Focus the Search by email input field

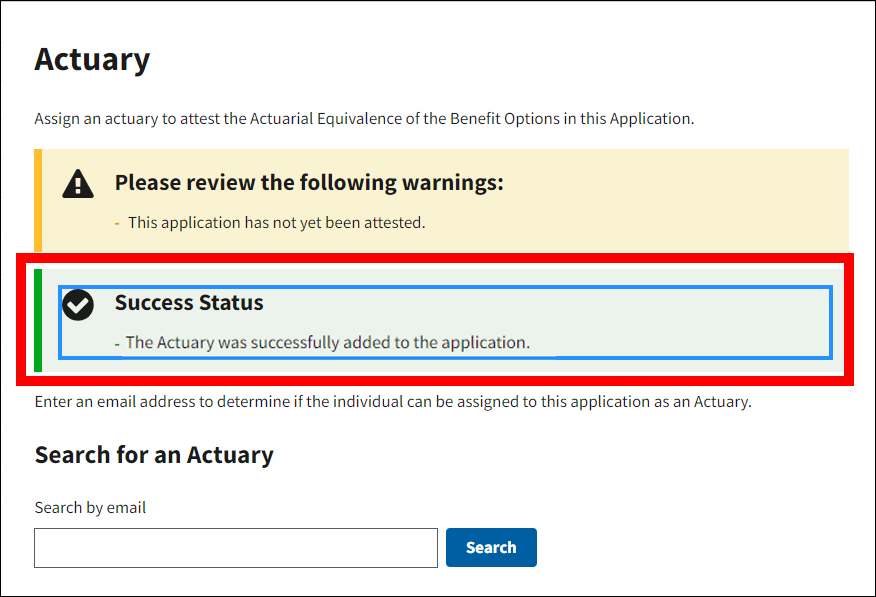click(x=236, y=548)
